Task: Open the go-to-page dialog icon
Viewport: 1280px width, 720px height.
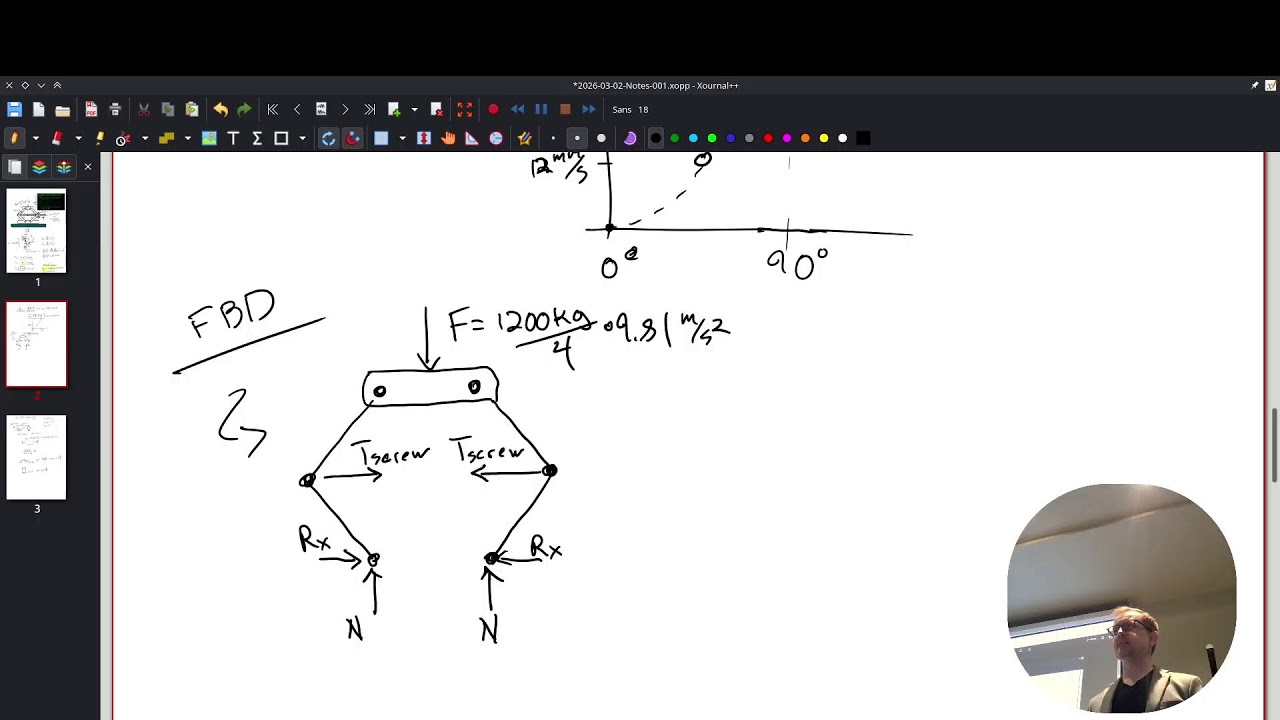Action: pos(321,109)
